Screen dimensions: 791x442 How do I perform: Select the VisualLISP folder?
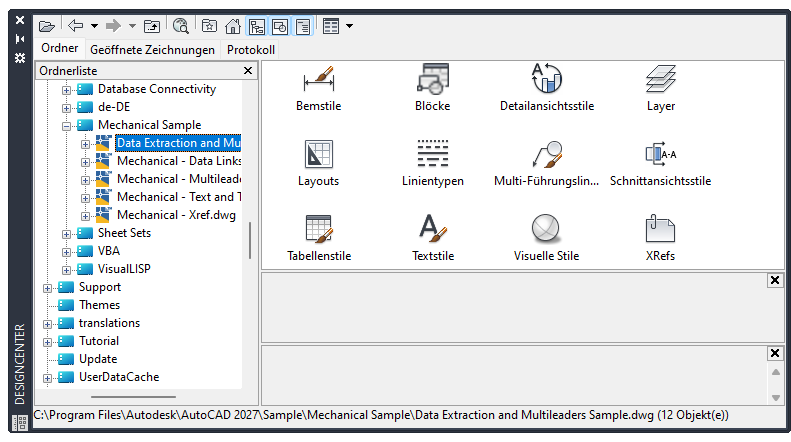[x=124, y=269]
